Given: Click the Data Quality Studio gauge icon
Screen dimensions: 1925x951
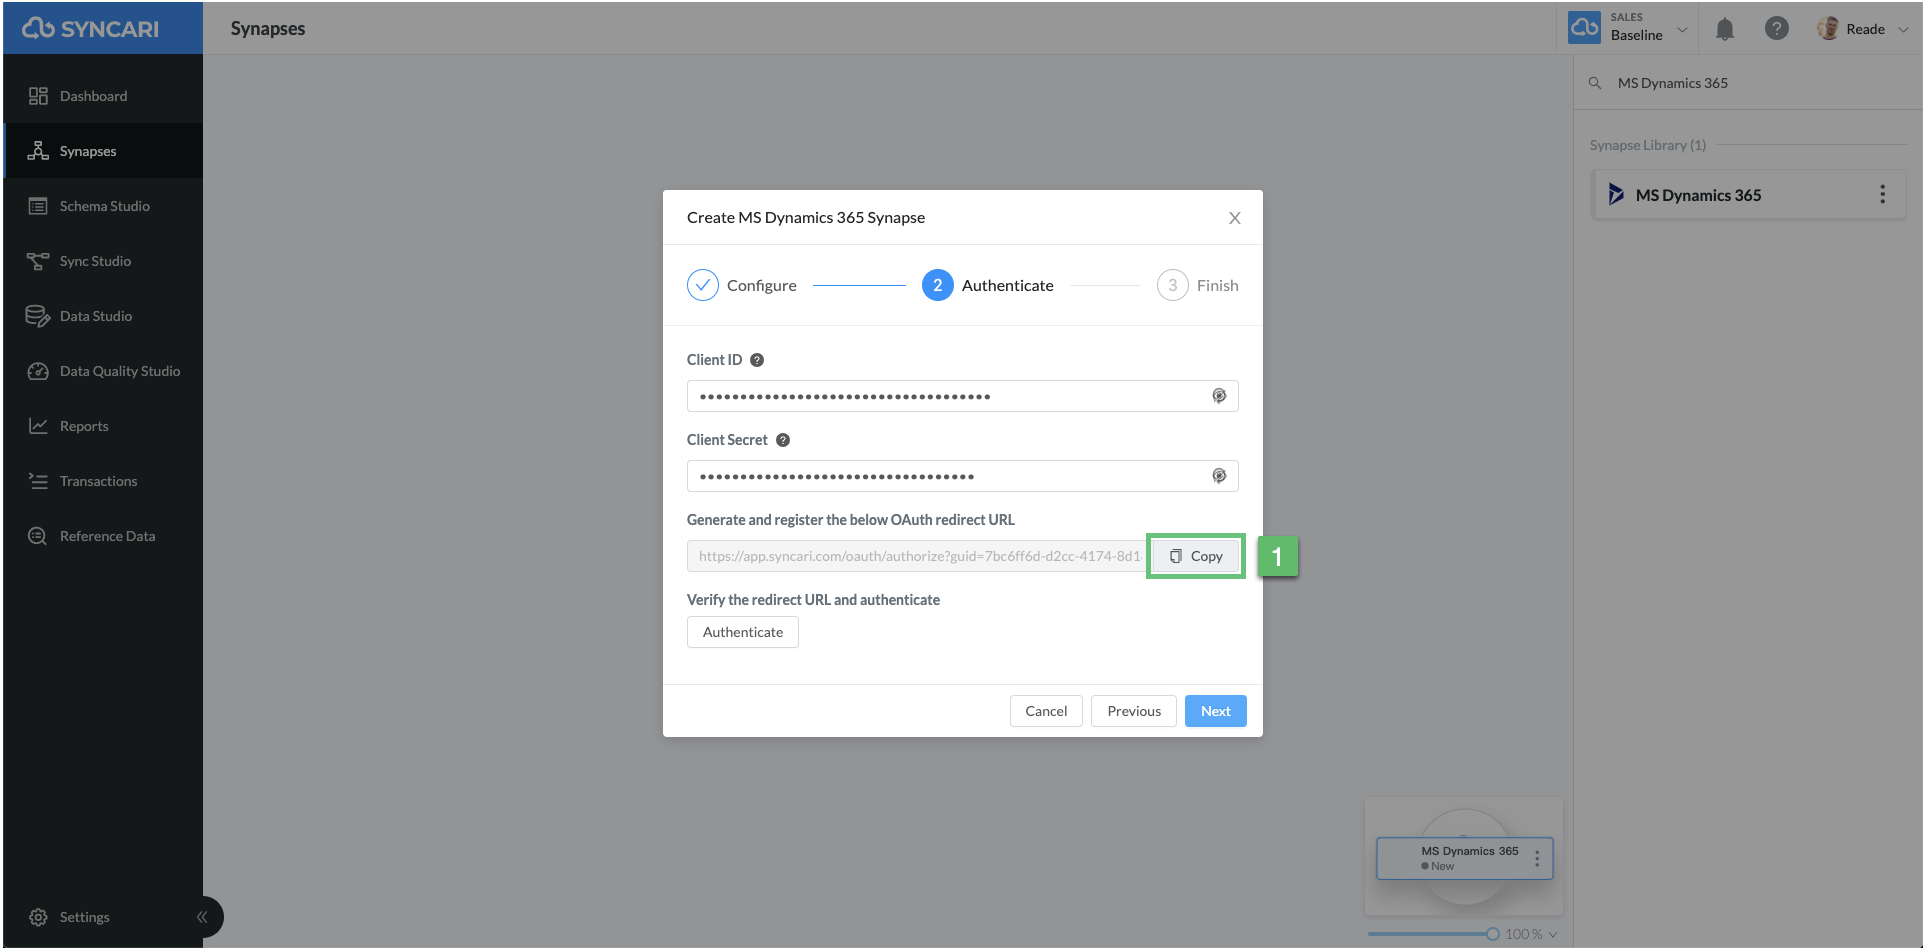Looking at the screenshot, I should coord(38,371).
